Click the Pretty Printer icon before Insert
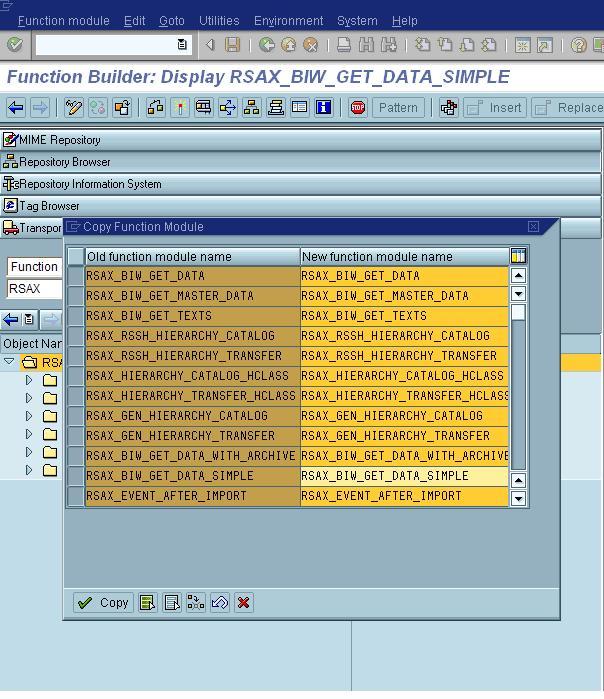Viewport: 604px width, 699px height. click(x=449, y=107)
